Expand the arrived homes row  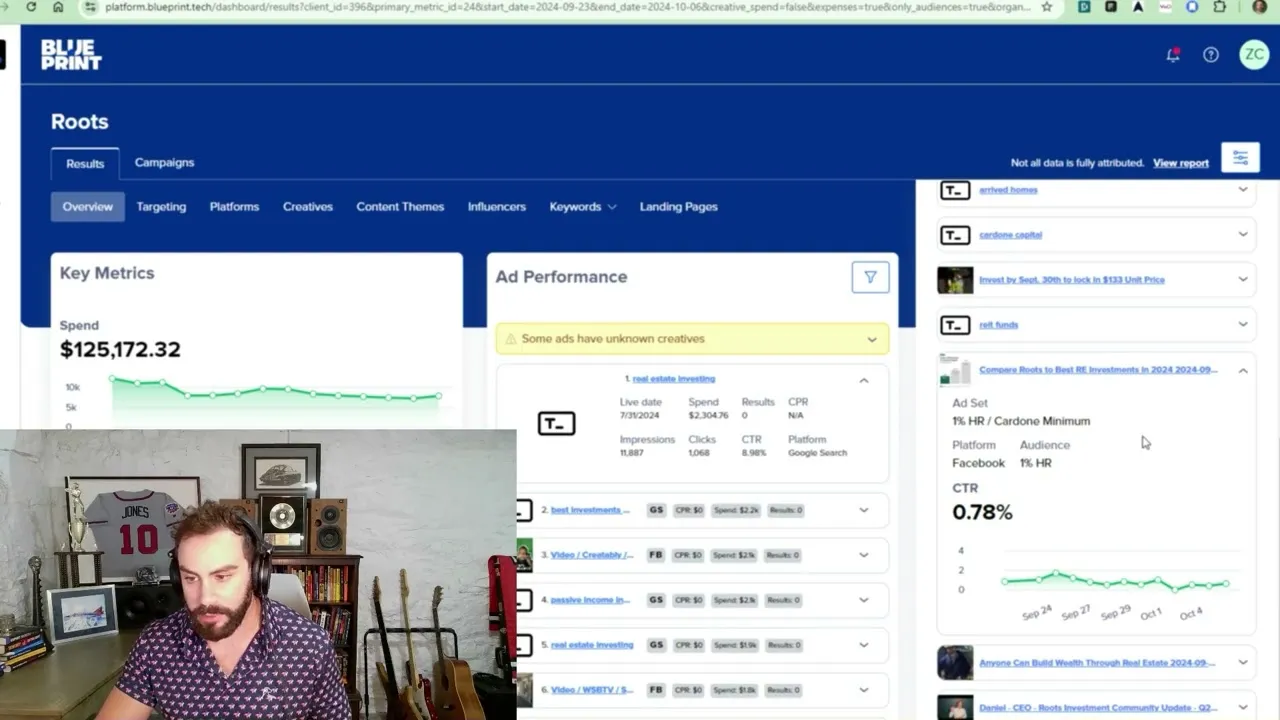pyautogui.click(x=1243, y=190)
